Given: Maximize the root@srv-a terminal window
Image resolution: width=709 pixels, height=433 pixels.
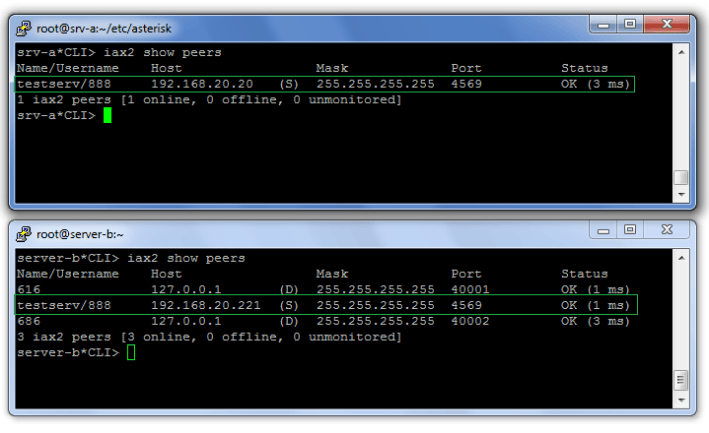Looking at the screenshot, I should pyautogui.click(x=630, y=24).
